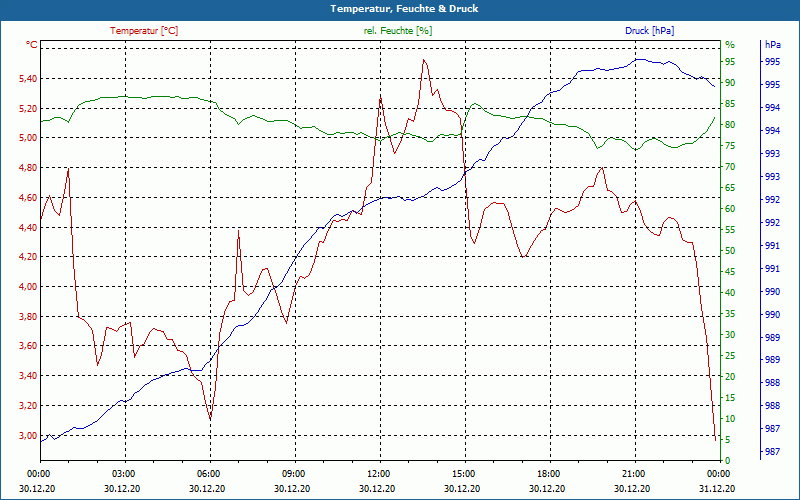800x500 pixels.
Task: Click the green 70 humidity axis tick
Action: click(x=730, y=167)
